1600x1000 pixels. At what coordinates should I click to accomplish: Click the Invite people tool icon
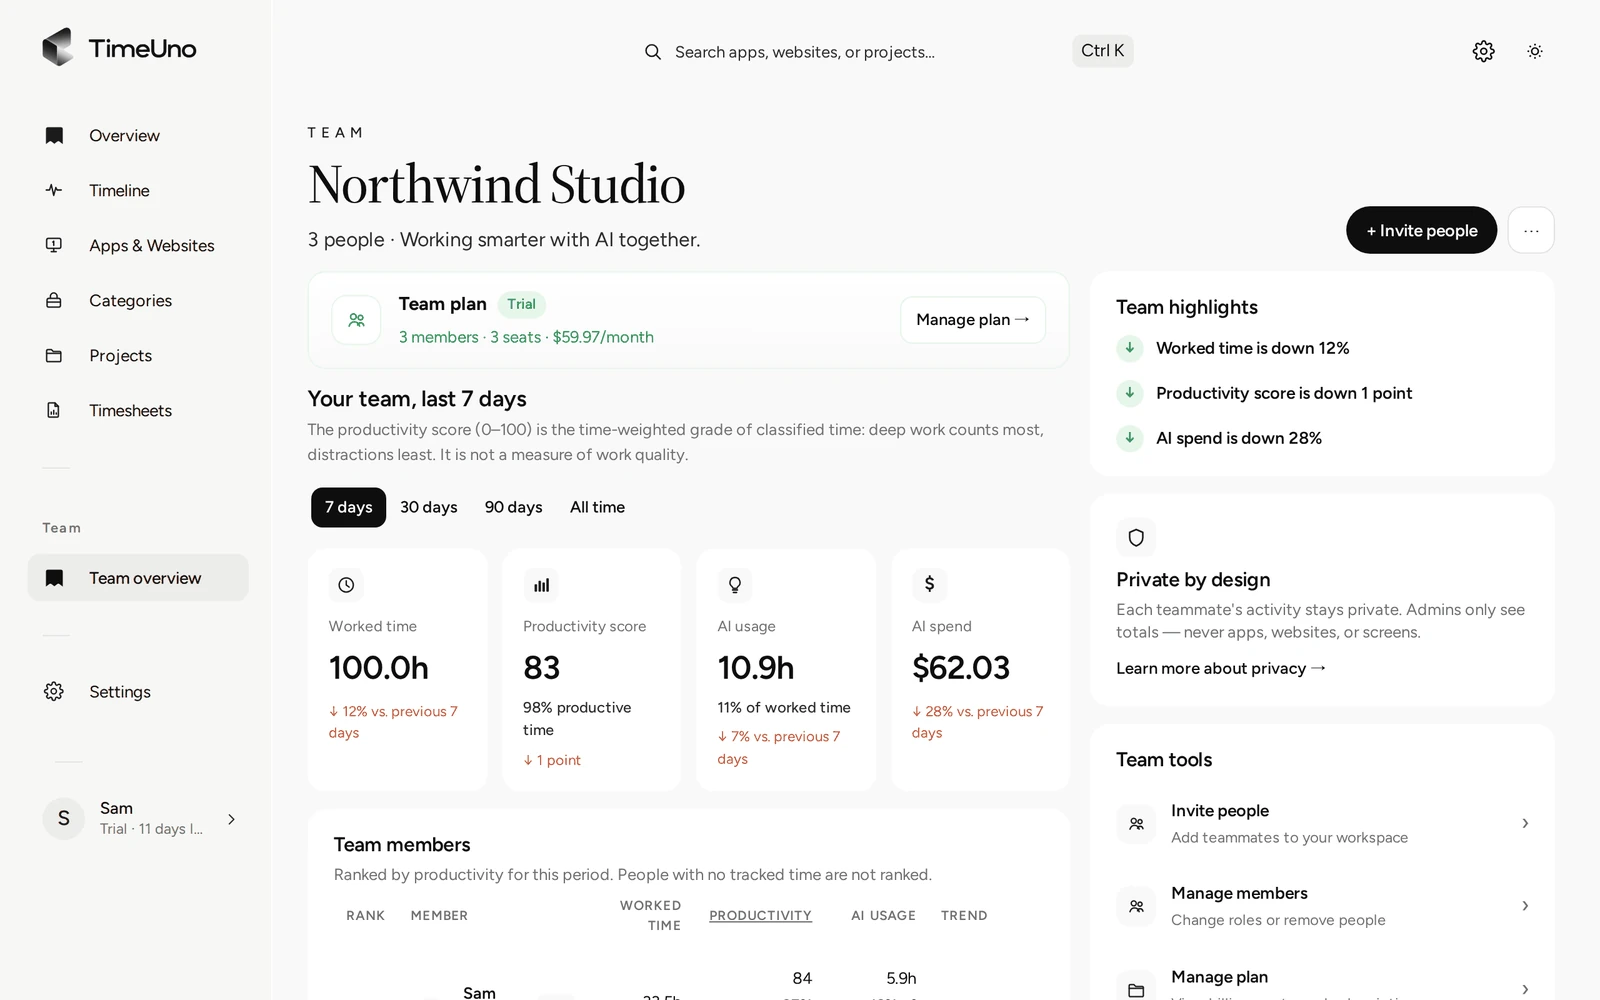pos(1136,824)
